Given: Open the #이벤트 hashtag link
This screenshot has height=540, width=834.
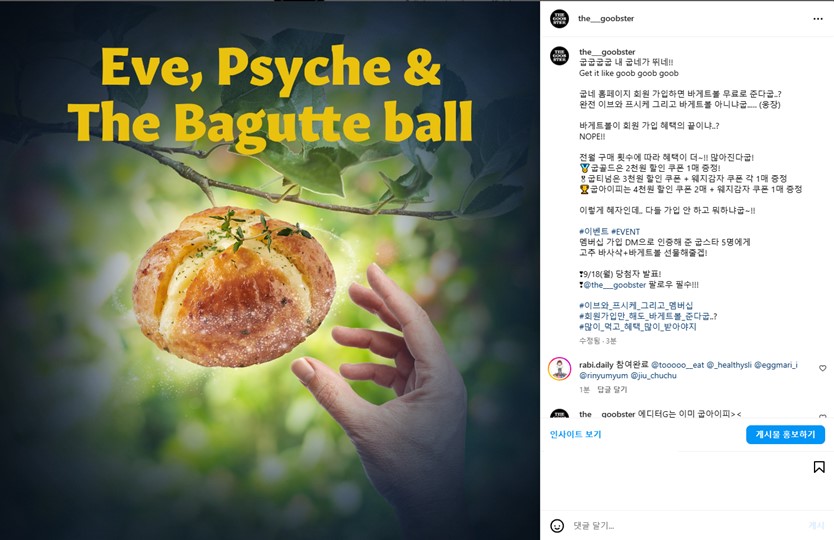Looking at the screenshot, I should (x=594, y=231).
